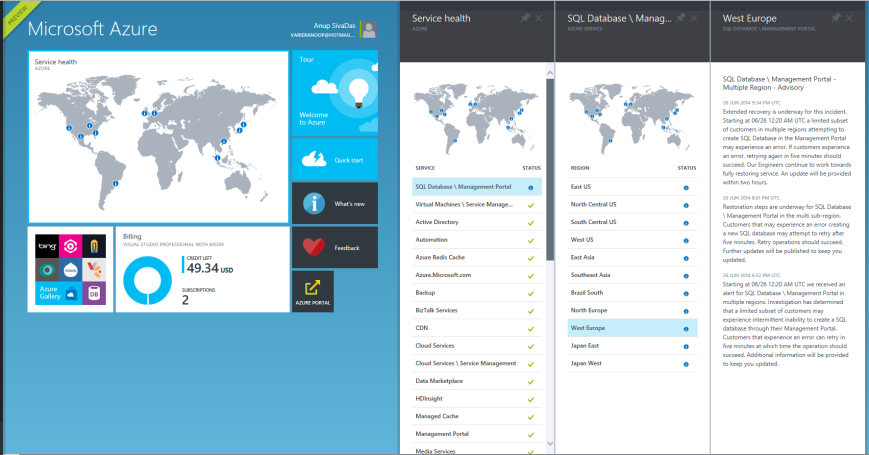
Task: Select Managed Cache row
Action: click(477, 416)
